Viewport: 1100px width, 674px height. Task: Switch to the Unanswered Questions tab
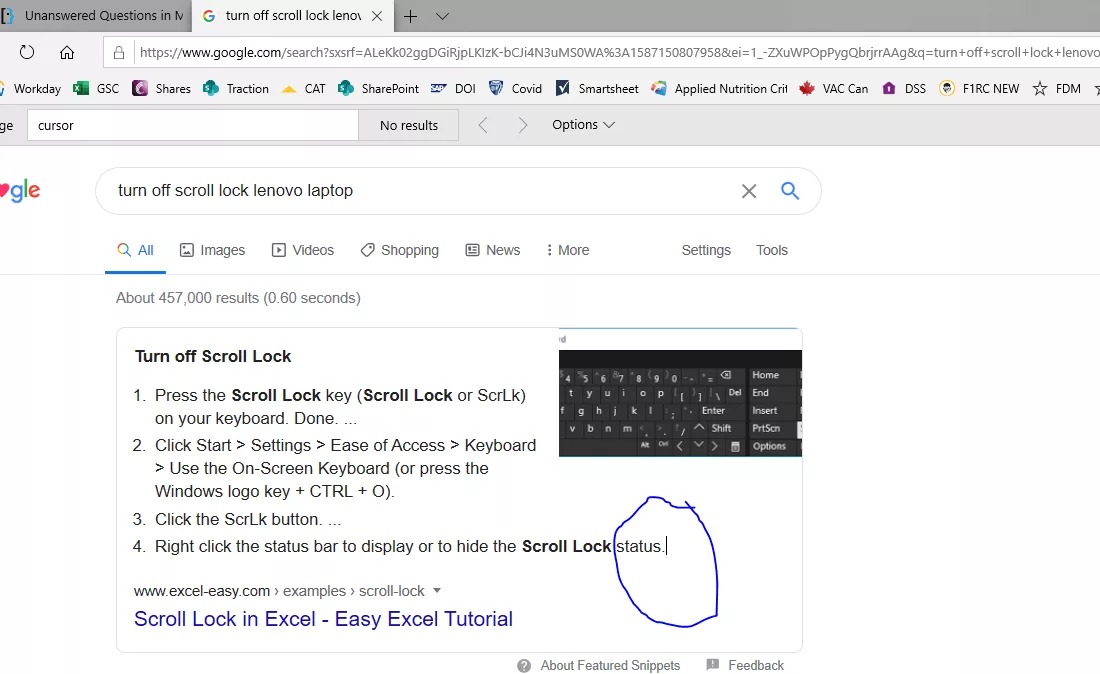point(95,15)
